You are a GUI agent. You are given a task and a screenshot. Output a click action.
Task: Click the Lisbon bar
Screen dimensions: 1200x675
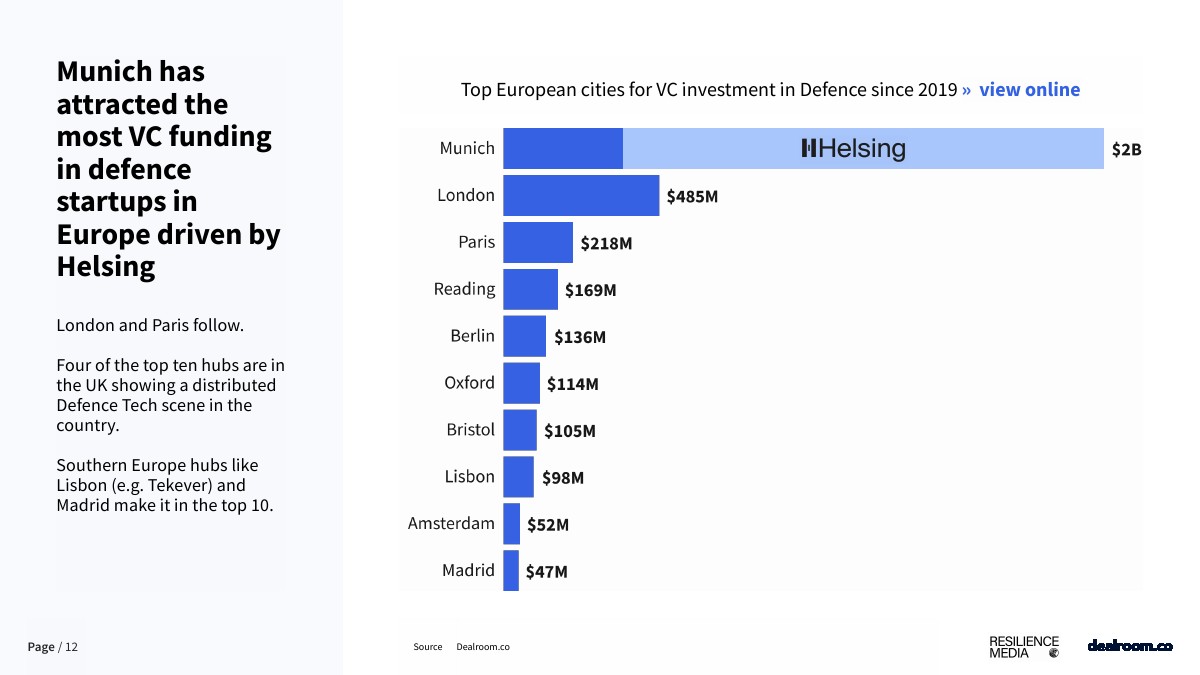518,477
